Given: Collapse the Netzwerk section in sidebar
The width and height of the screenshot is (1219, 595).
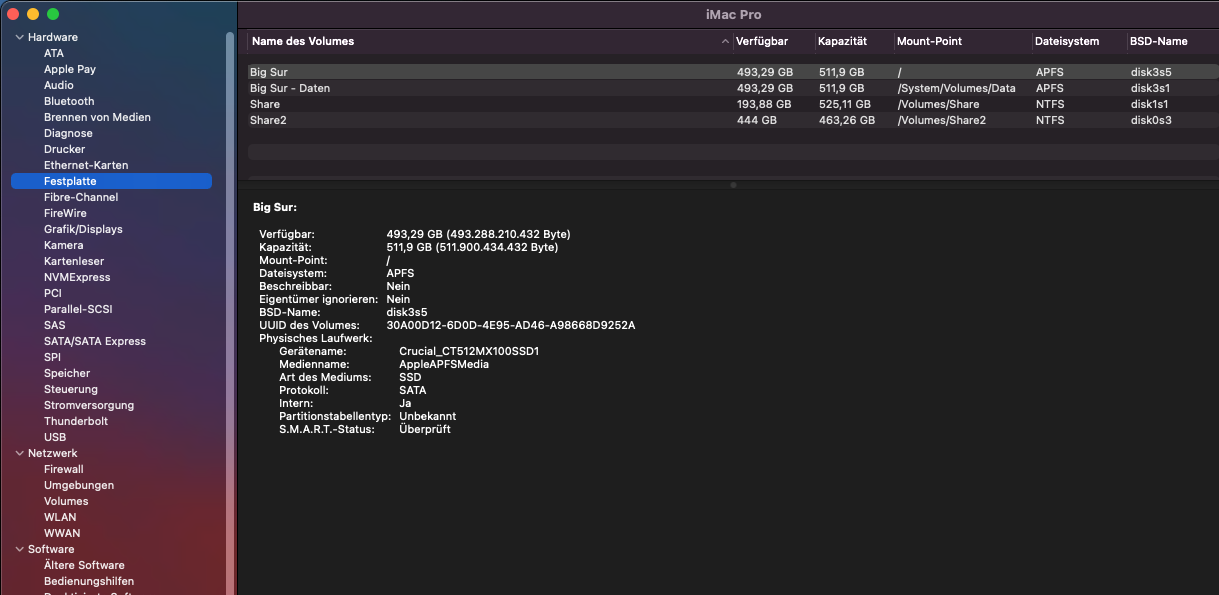Looking at the screenshot, I should click(x=19, y=453).
